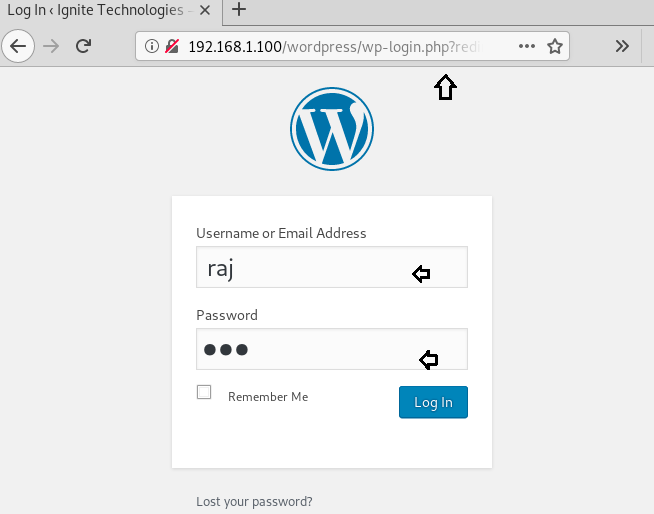Screen dimensions: 654x514
Task: Go back with the browser back arrow
Action: click(20, 46)
